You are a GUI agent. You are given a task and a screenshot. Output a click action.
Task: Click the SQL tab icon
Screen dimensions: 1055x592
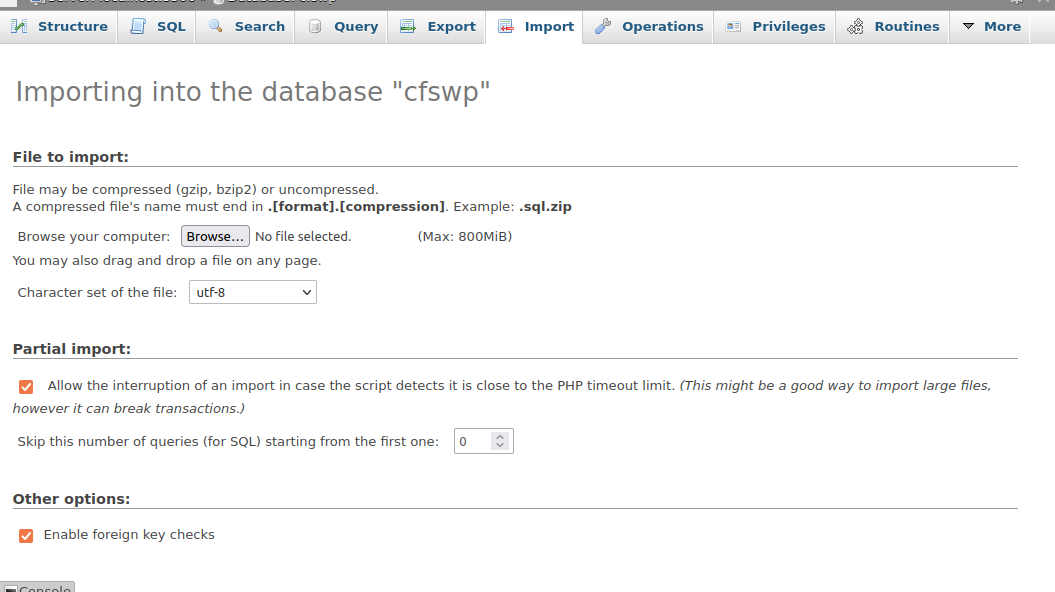click(138, 26)
